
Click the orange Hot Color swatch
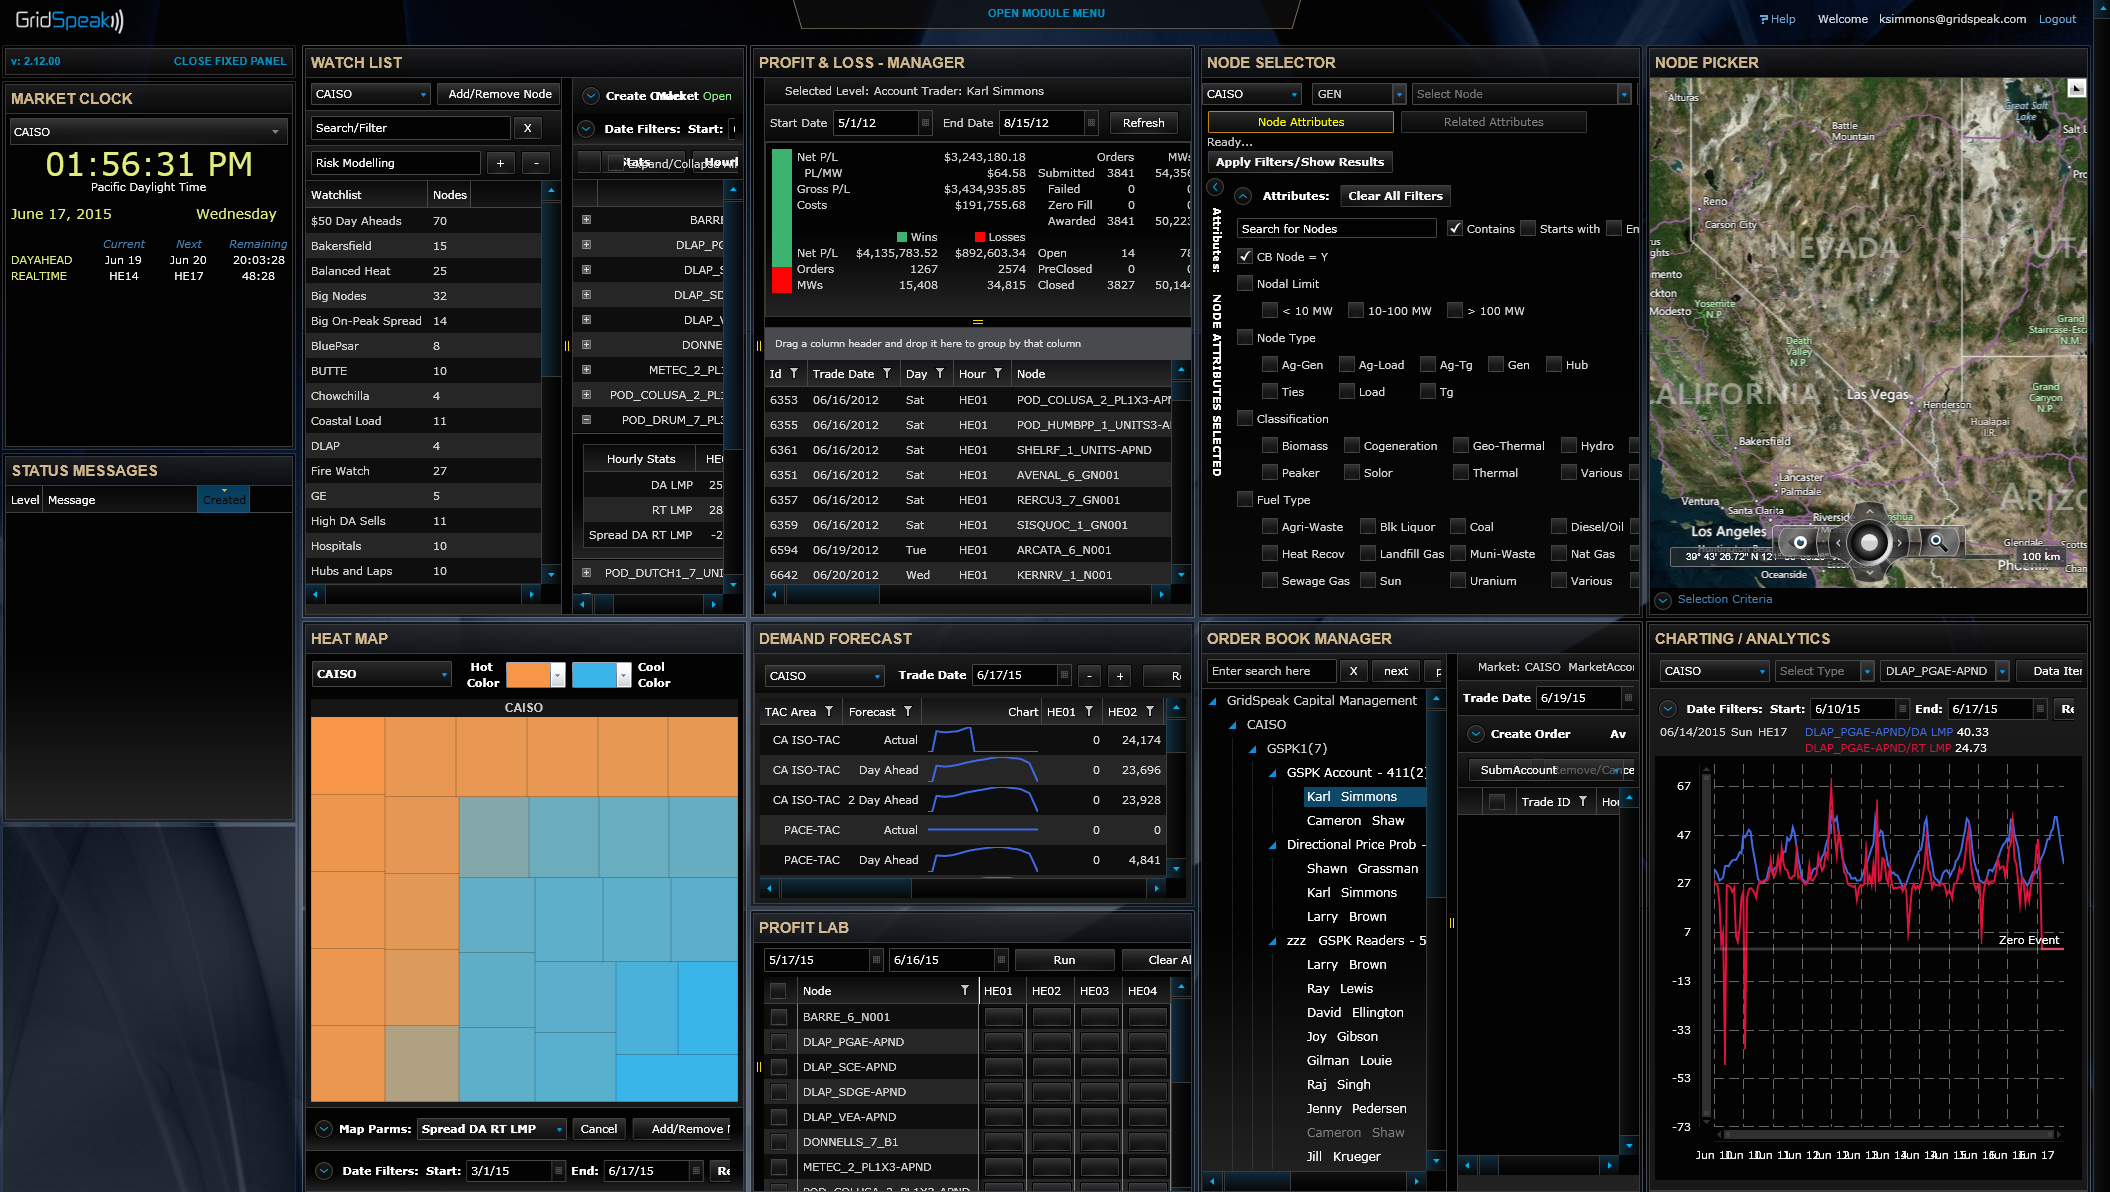(x=528, y=675)
